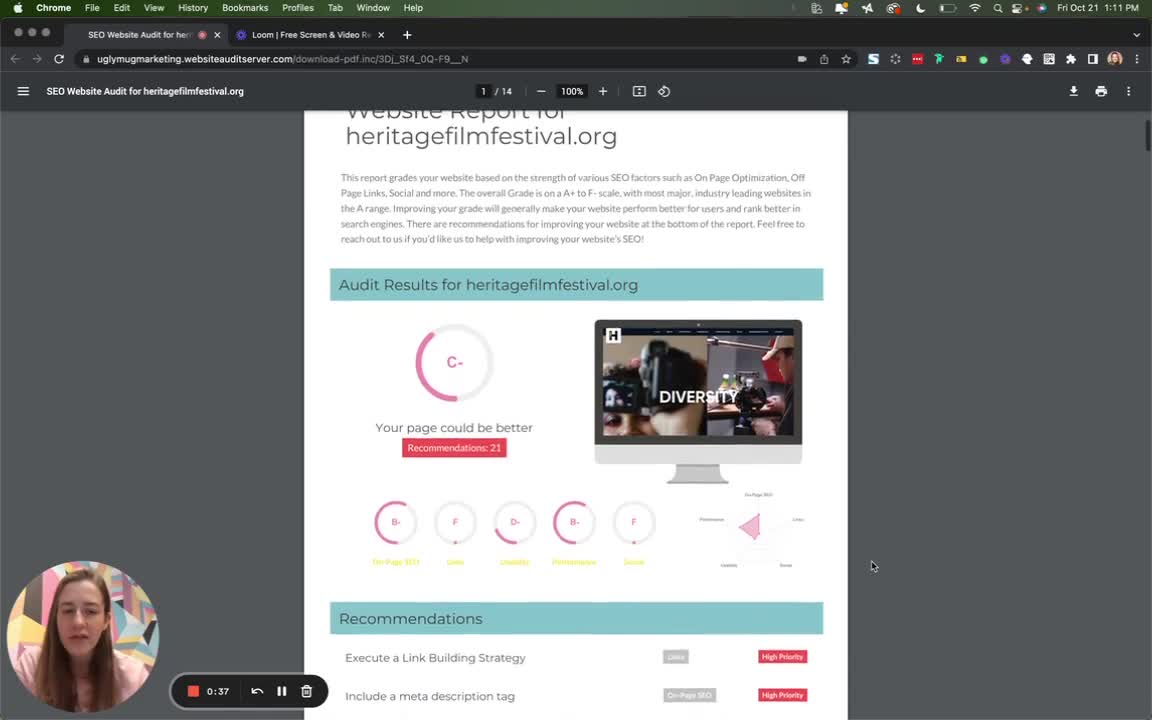Click the PDF page number field

483,91
